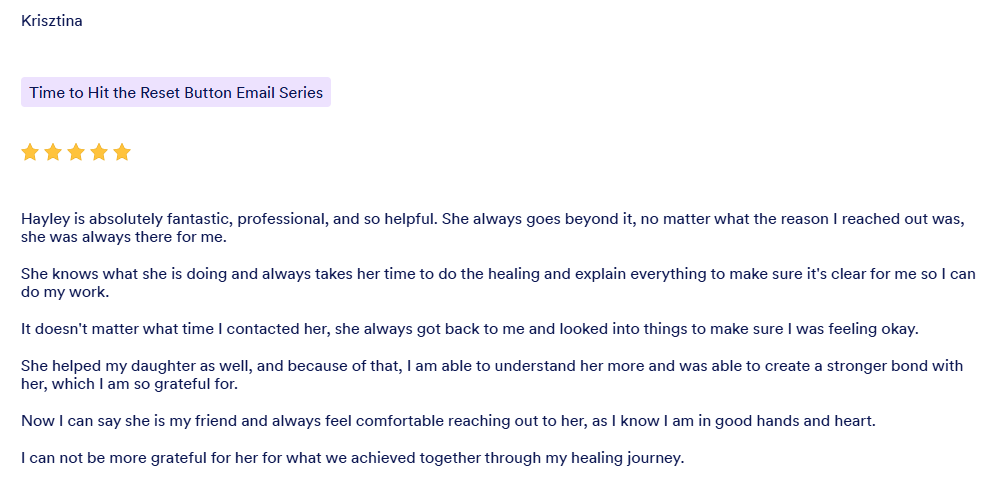Screen dimensions: 988x481
Task: Click the paragraph starting 'Now I can say'
Action: click(x=448, y=421)
